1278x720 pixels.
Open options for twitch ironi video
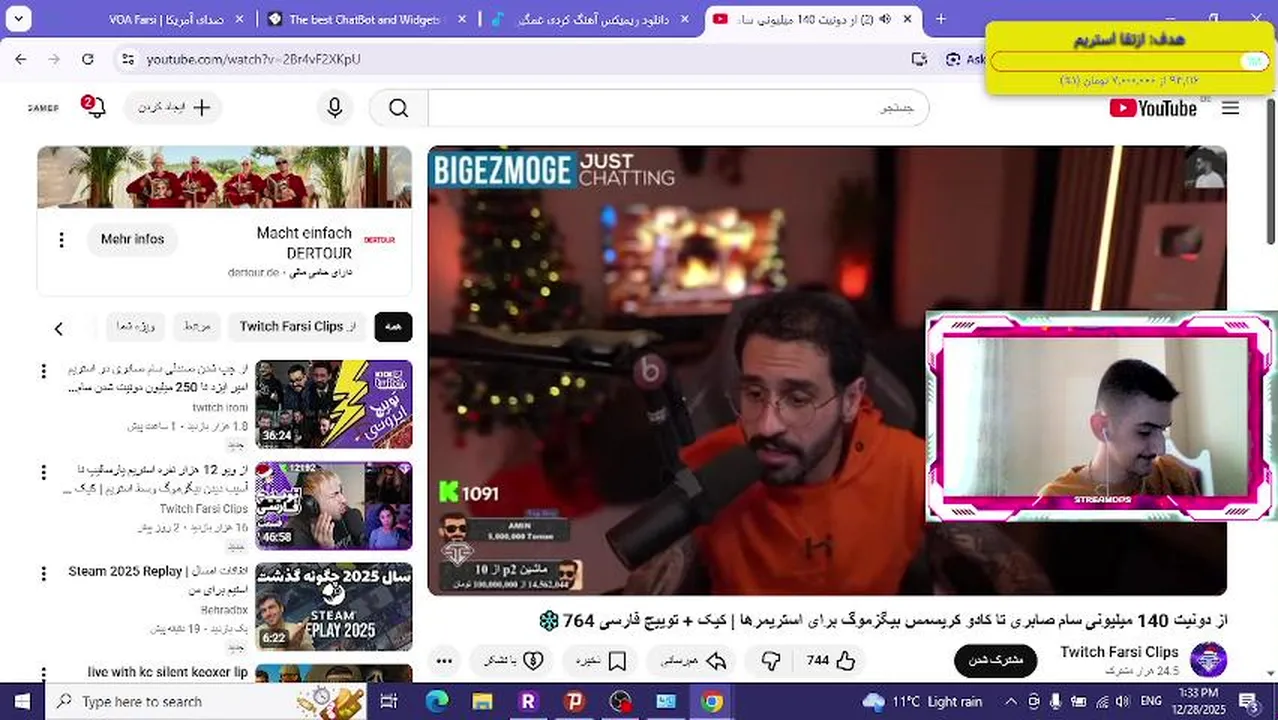(43, 372)
